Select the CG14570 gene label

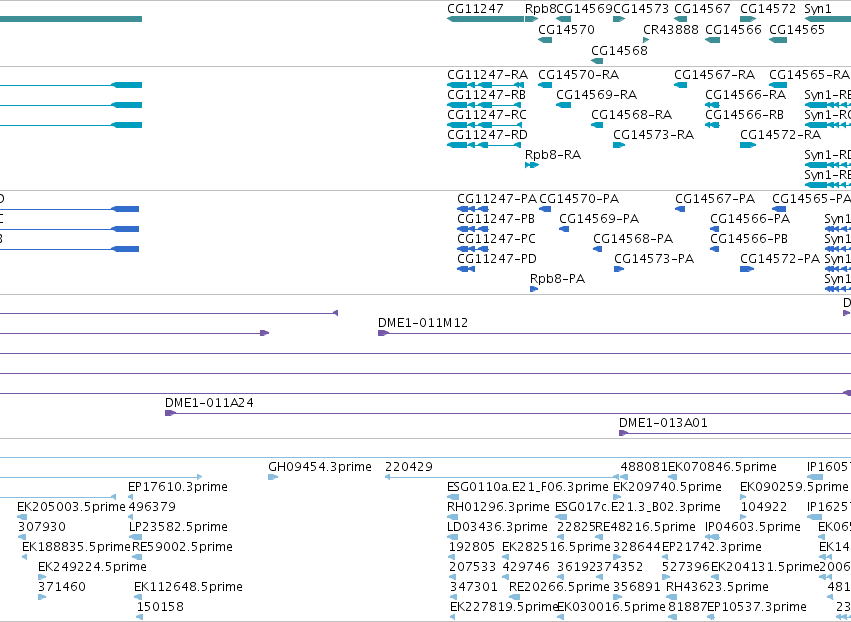(566, 29)
